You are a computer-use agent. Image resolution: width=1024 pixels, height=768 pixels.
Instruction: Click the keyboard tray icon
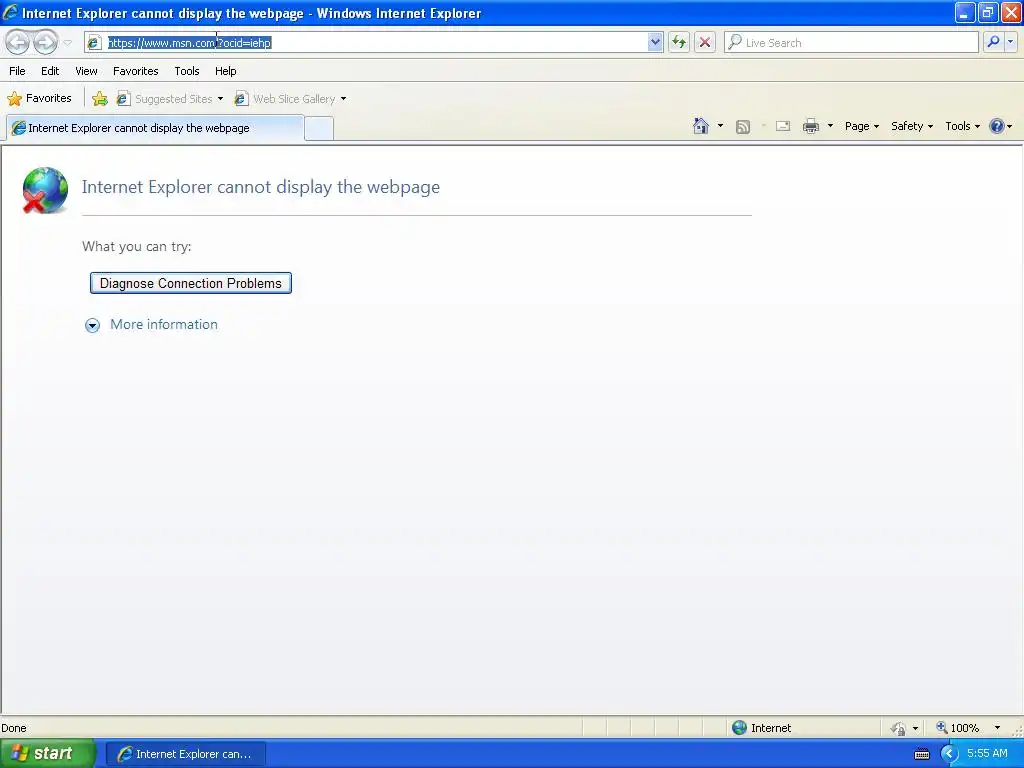tap(921, 754)
